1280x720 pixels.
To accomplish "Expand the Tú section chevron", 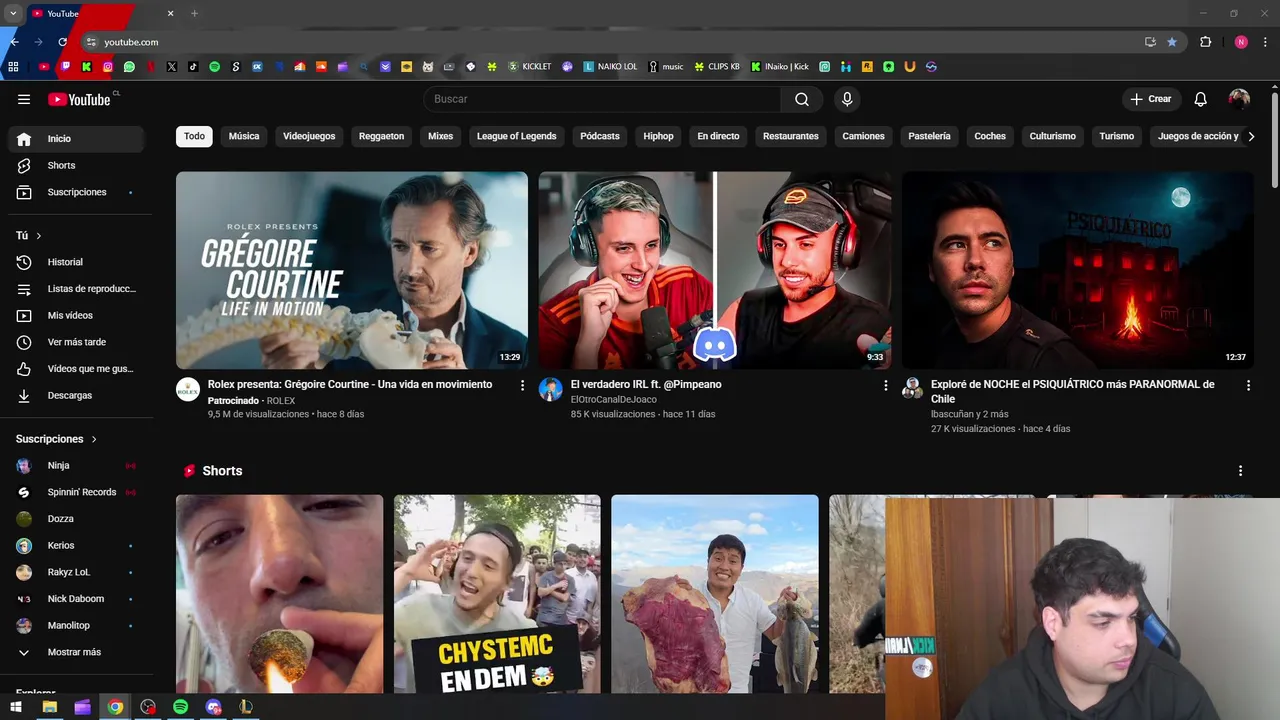I will pyautogui.click(x=39, y=236).
